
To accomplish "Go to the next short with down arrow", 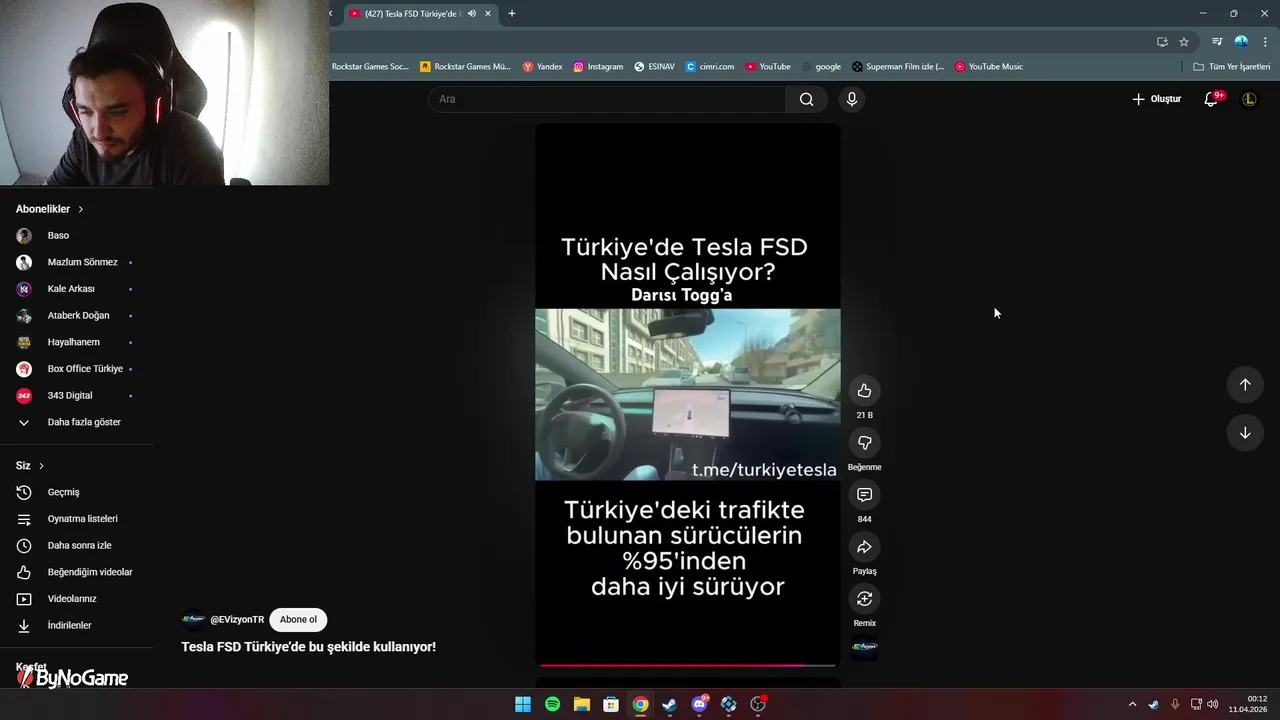I will click(x=1245, y=433).
